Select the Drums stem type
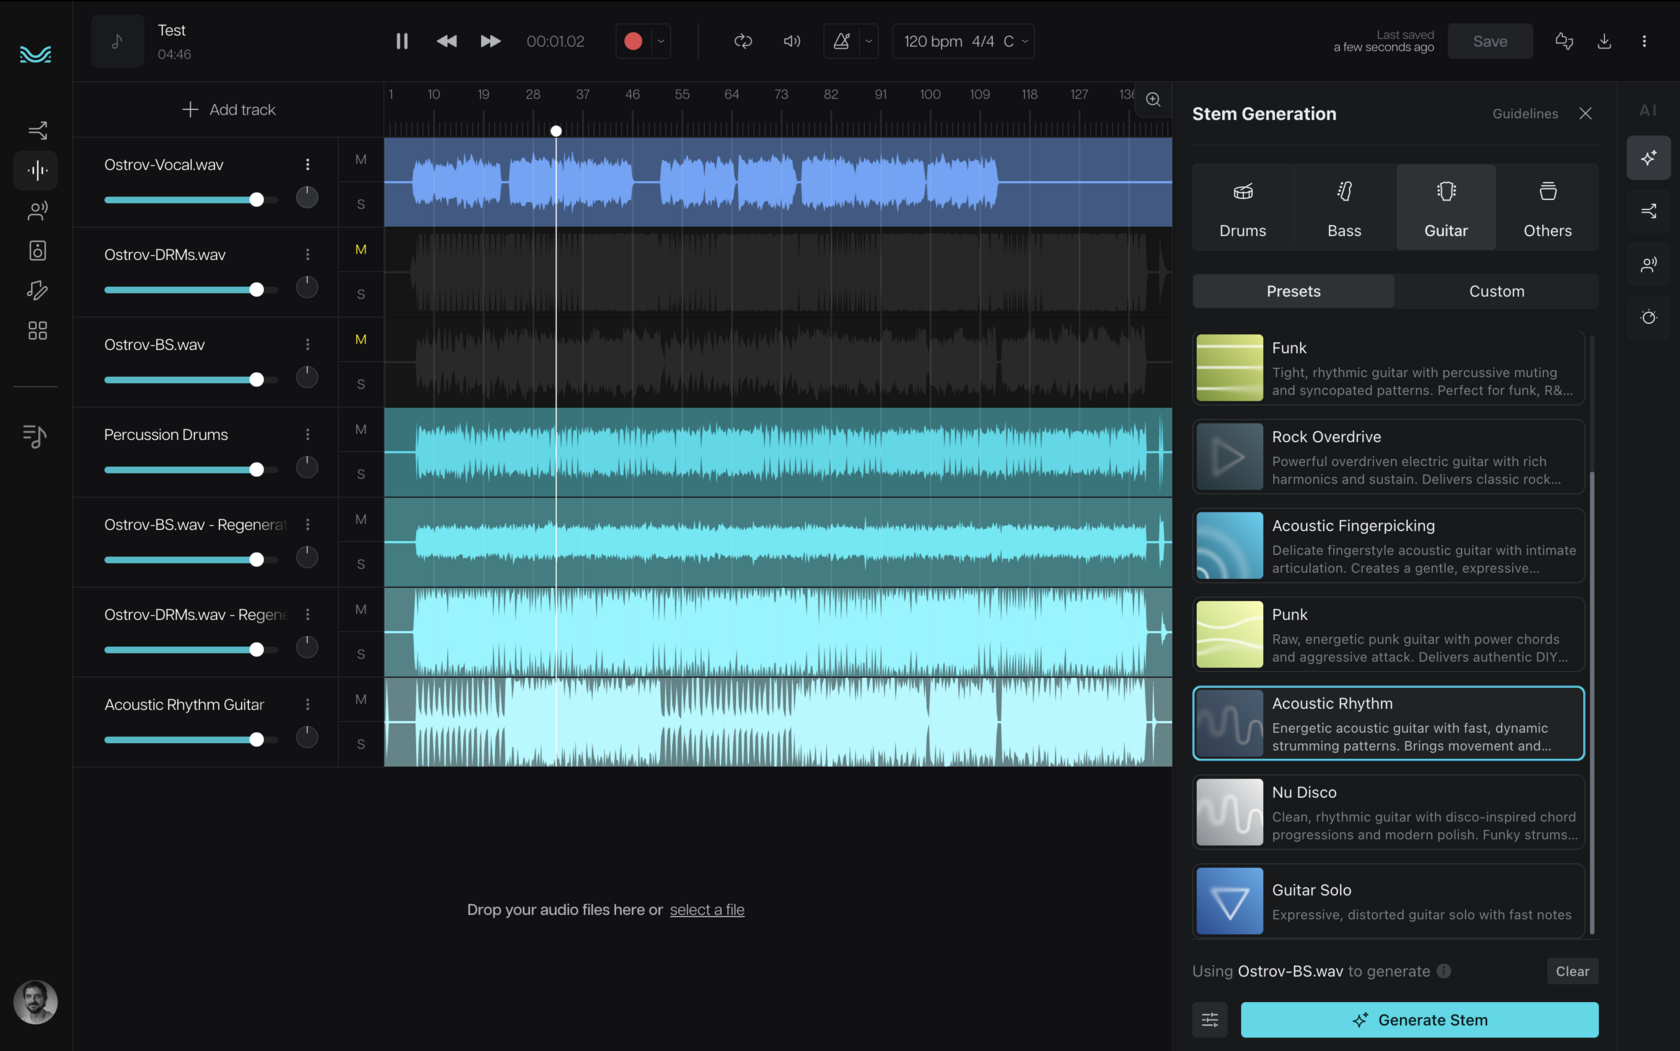Image resolution: width=1680 pixels, height=1051 pixels. 1242,208
